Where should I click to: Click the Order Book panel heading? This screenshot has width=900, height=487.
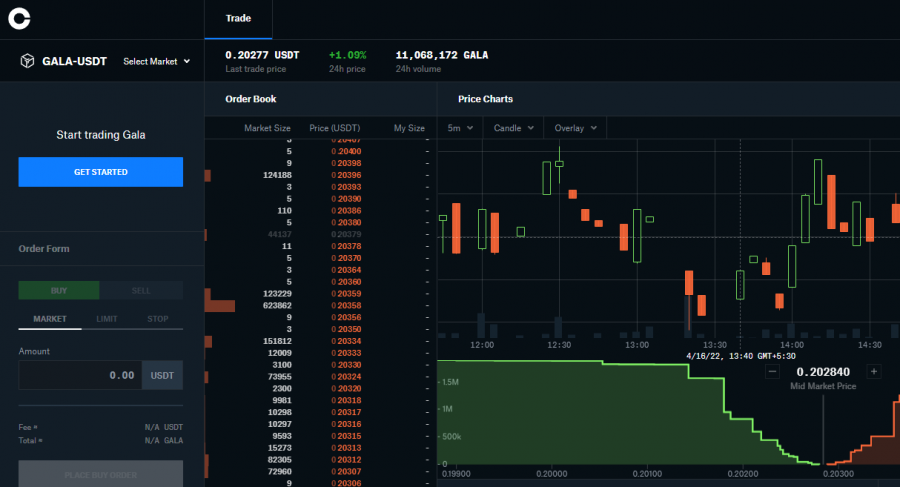[251, 99]
